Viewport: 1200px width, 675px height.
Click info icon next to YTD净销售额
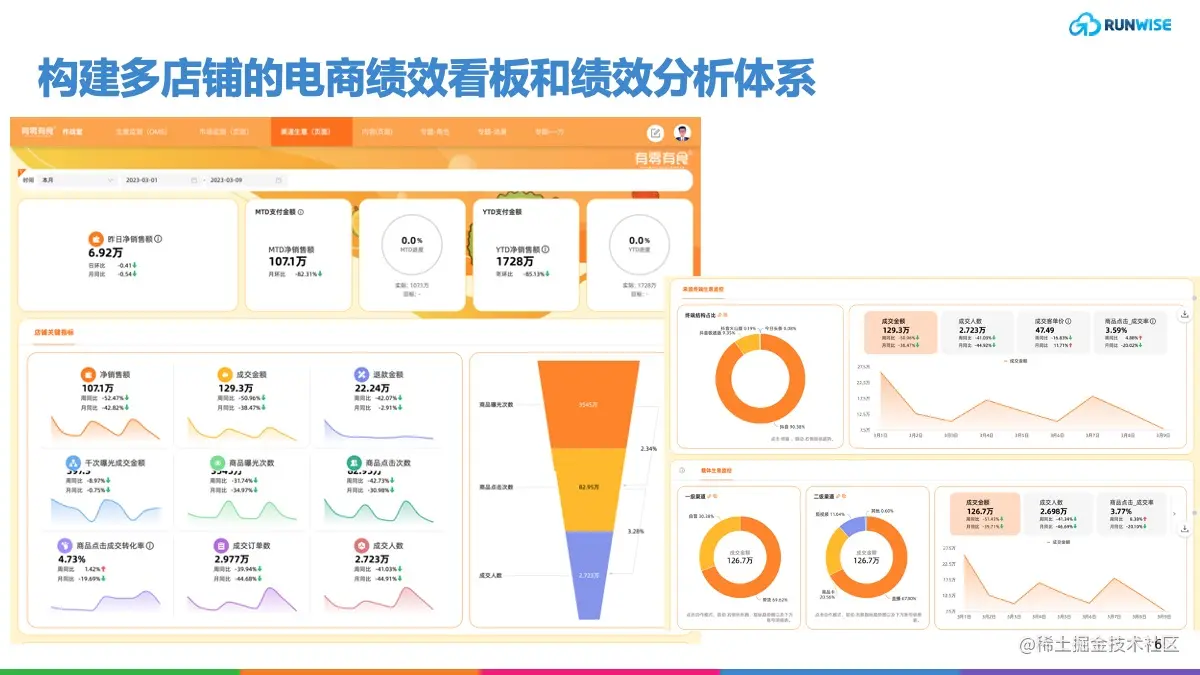546,249
